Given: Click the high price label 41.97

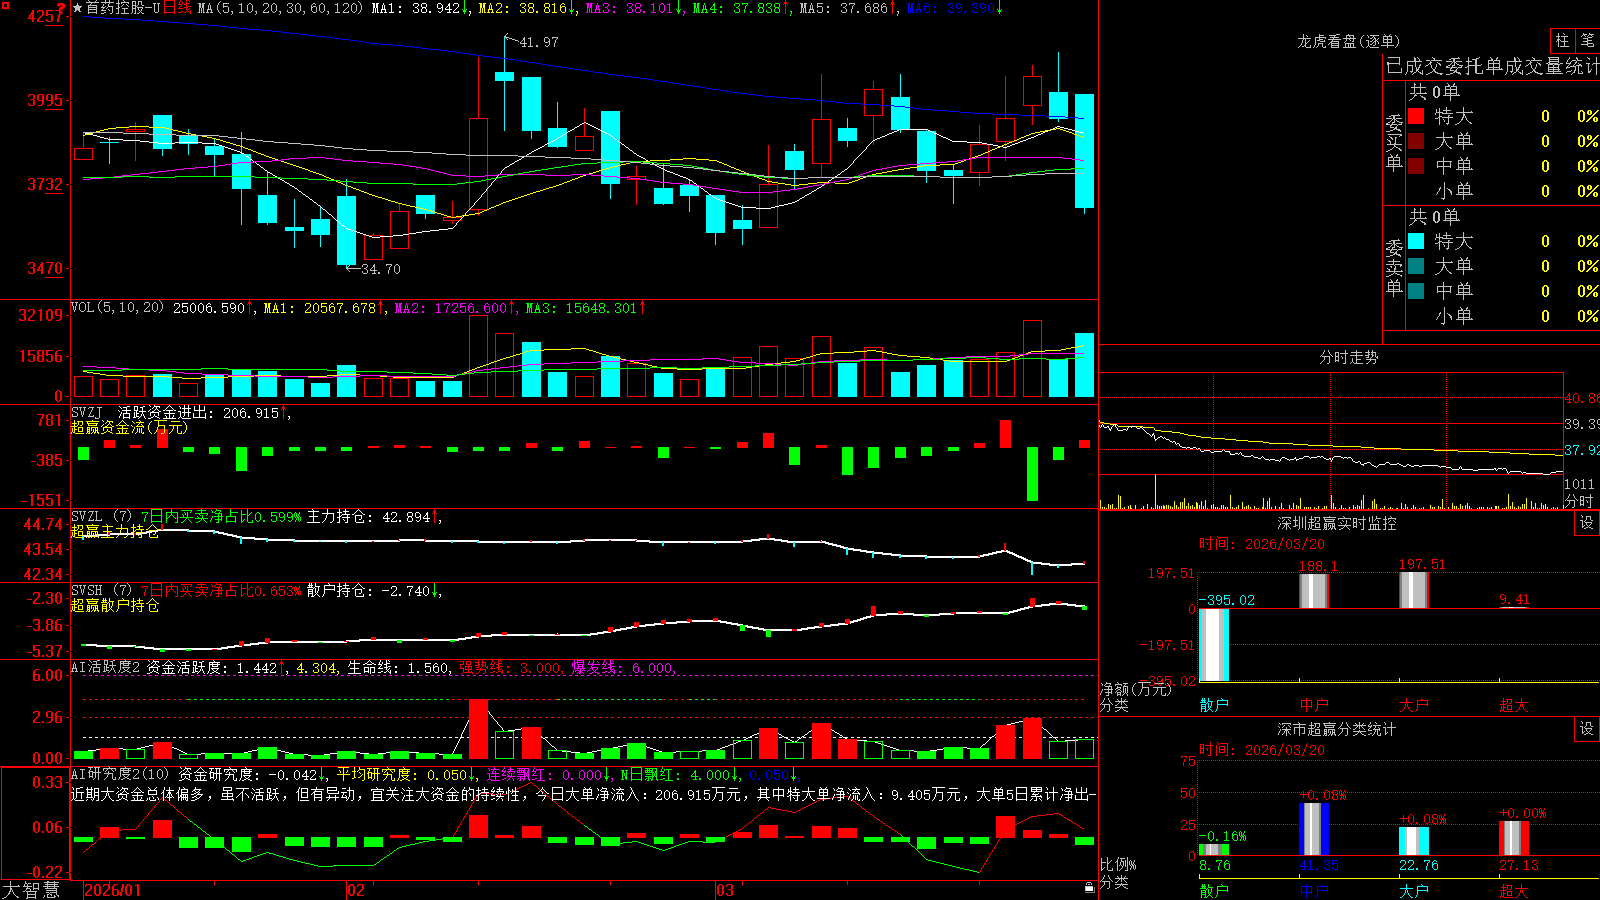Looking at the screenshot, I should pos(539,42).
